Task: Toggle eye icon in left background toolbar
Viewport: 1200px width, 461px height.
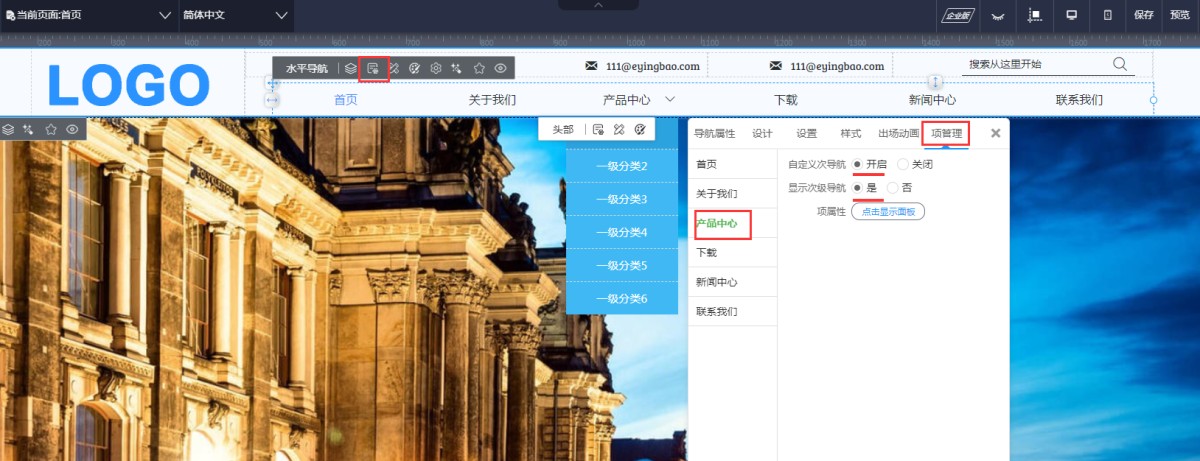Action: (72, 129)
